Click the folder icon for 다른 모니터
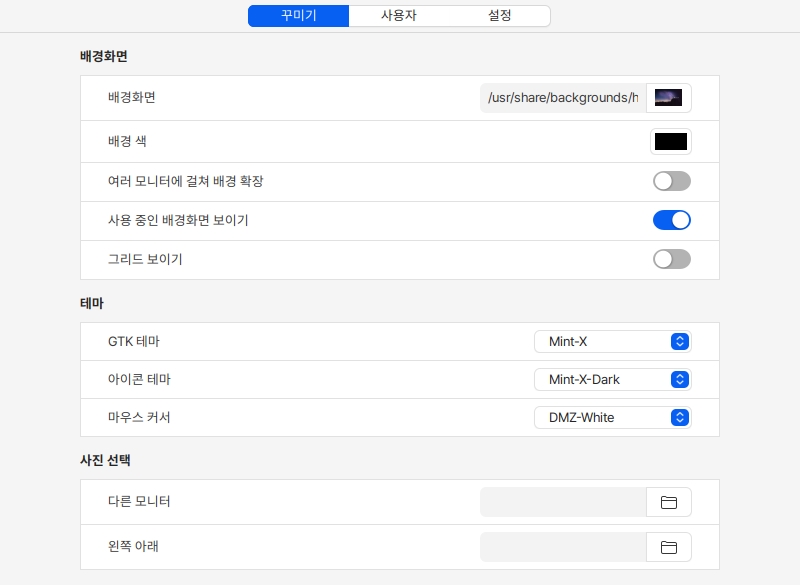Screen dimensions: 800x585 (669, 502)
